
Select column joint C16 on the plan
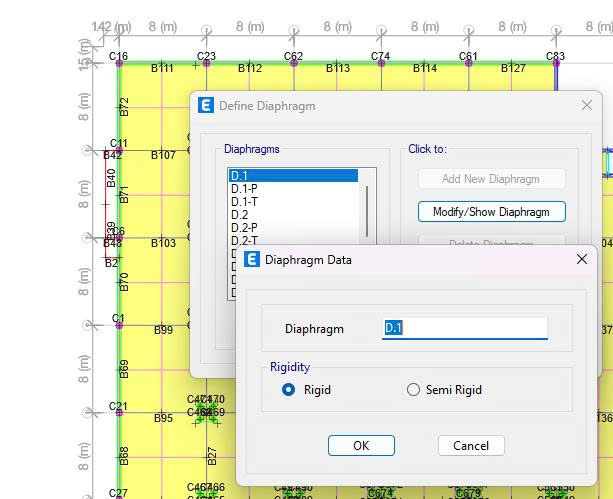119,63
